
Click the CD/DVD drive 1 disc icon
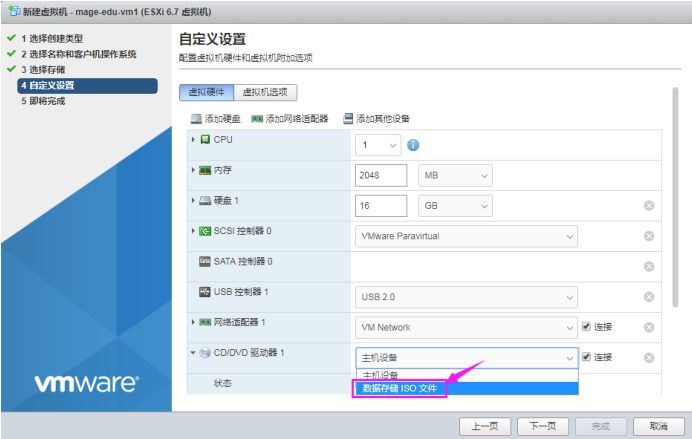(x=205, y=353)
